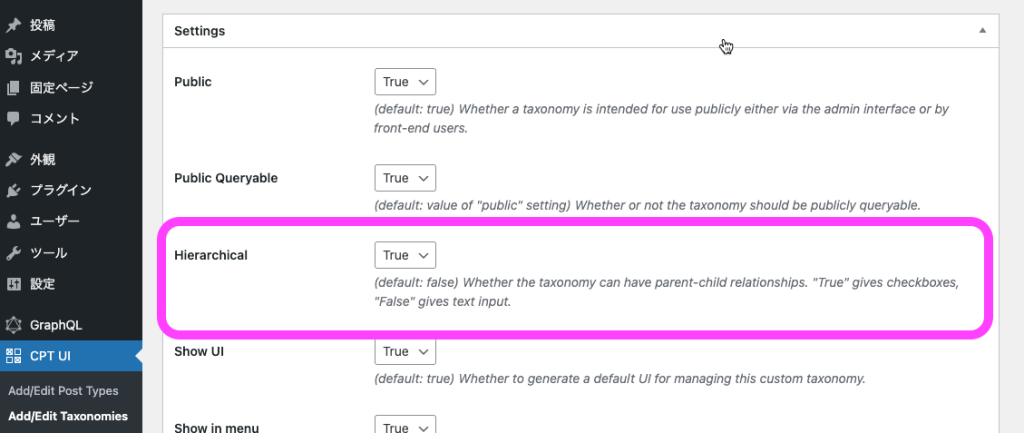Open Add/Edit Post Types submenu item

pos(63,391)
